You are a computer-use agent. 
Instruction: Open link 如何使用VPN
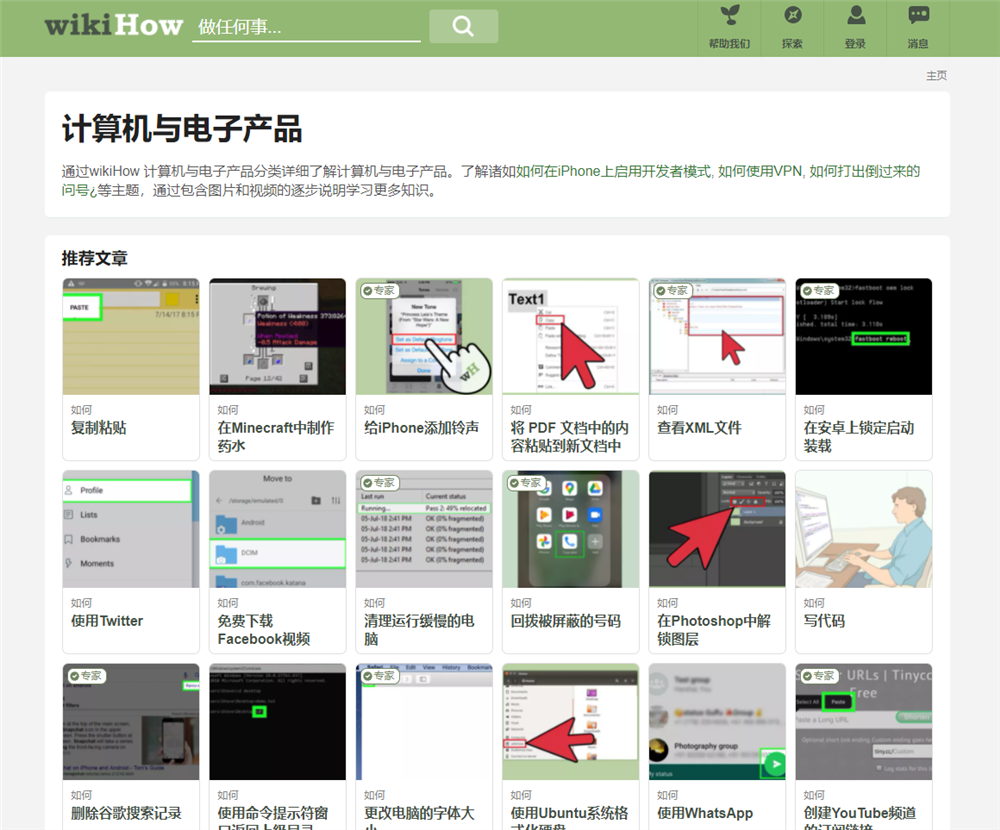[760, 171]
